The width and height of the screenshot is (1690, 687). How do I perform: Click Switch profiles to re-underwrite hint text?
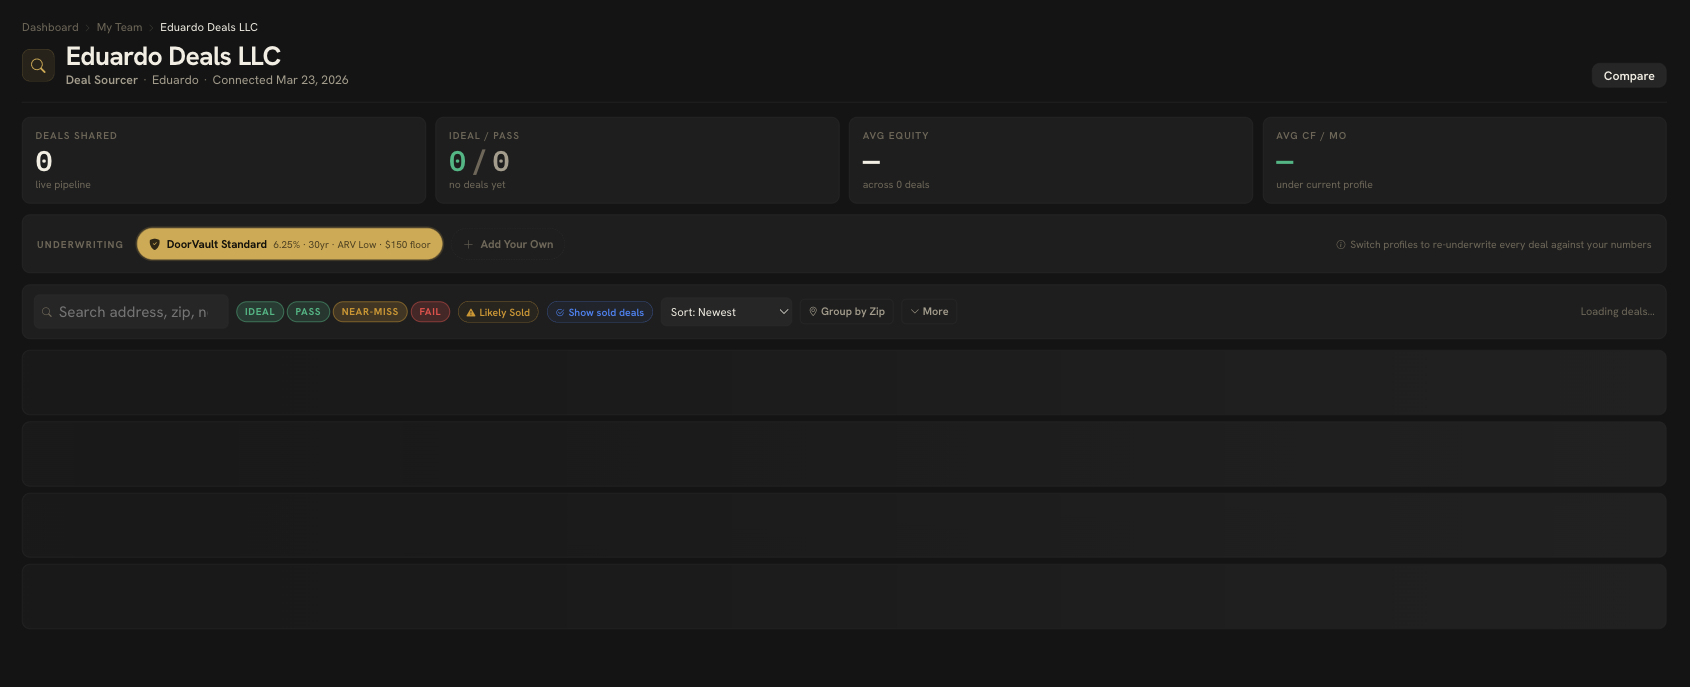1500,245
